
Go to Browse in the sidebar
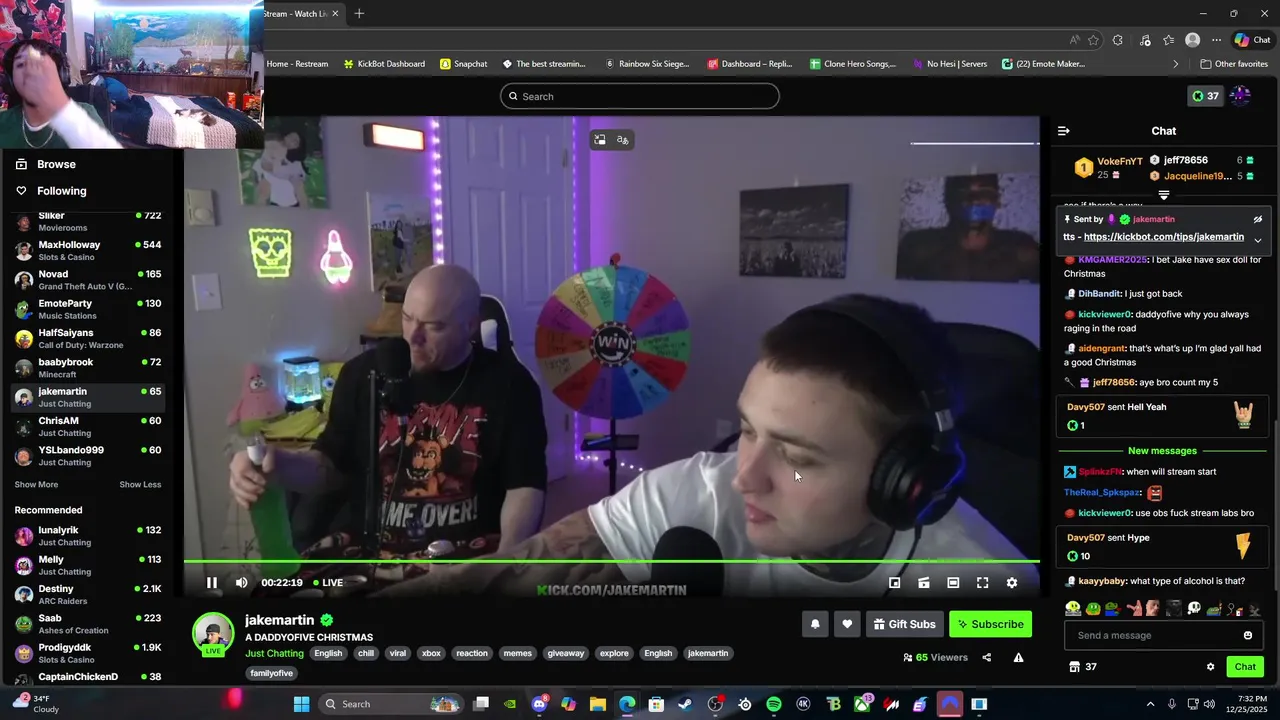coord(47,164)
